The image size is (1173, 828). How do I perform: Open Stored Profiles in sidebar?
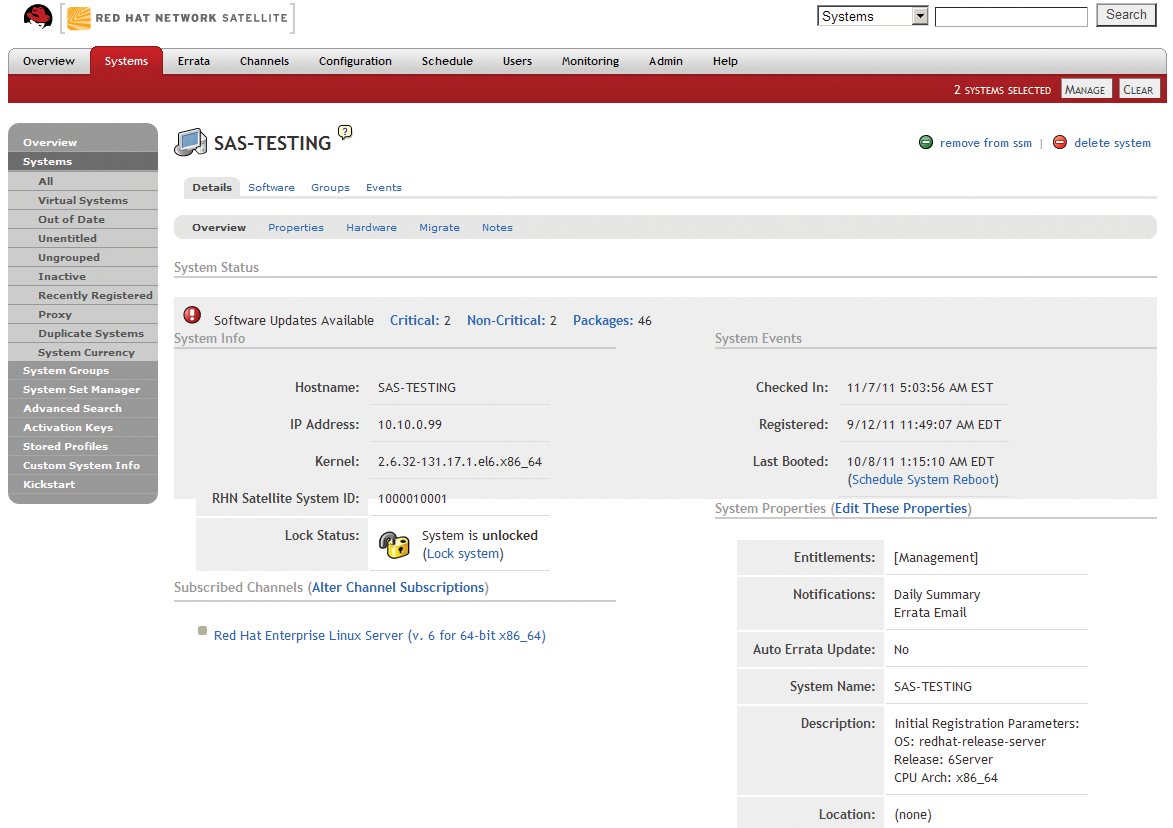coord(83,446)
